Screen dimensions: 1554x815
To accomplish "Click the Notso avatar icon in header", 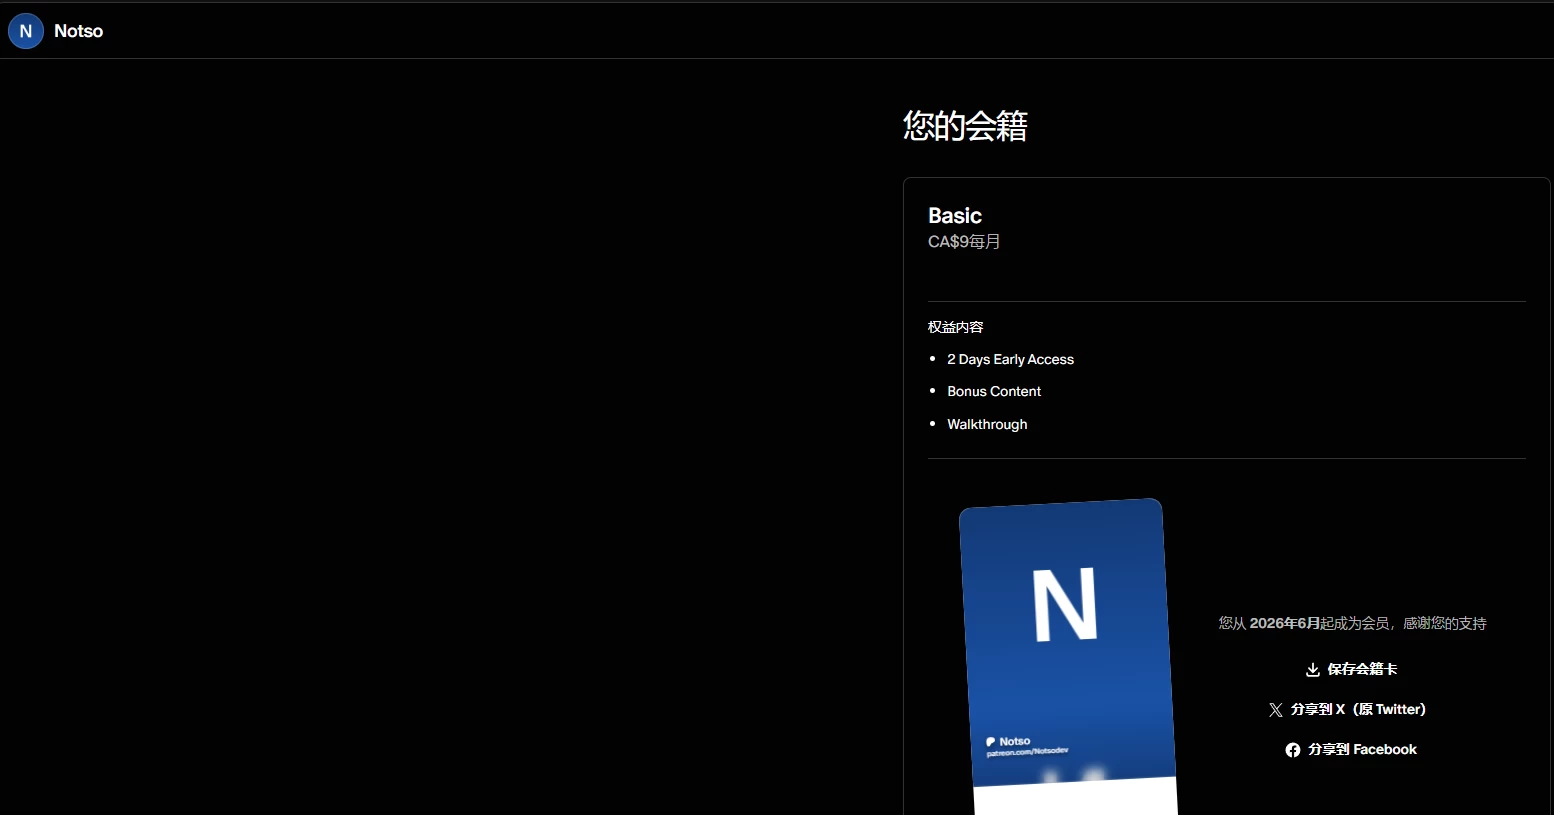I will click(x=26, y=31).
